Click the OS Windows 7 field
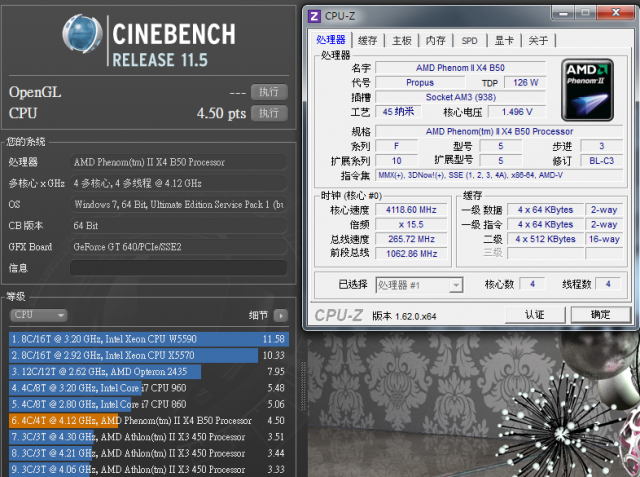Screen dimensions: 640x477 178,204
